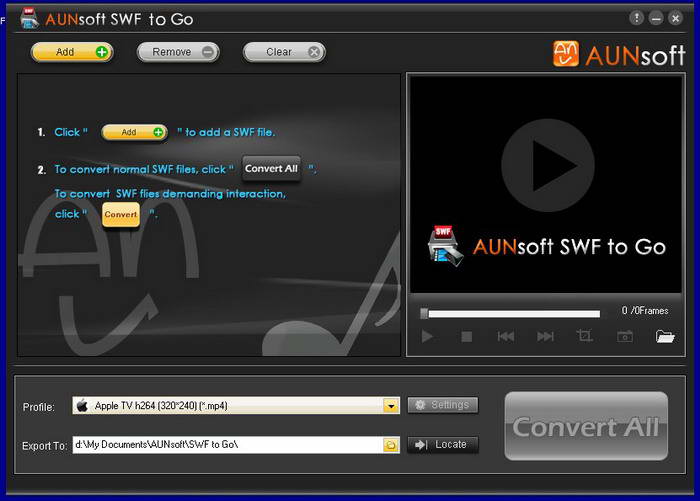The height and width of the screenshot is (501, 700).
Task: Click the Convert All sample in instructions
Action: point(271,169)
